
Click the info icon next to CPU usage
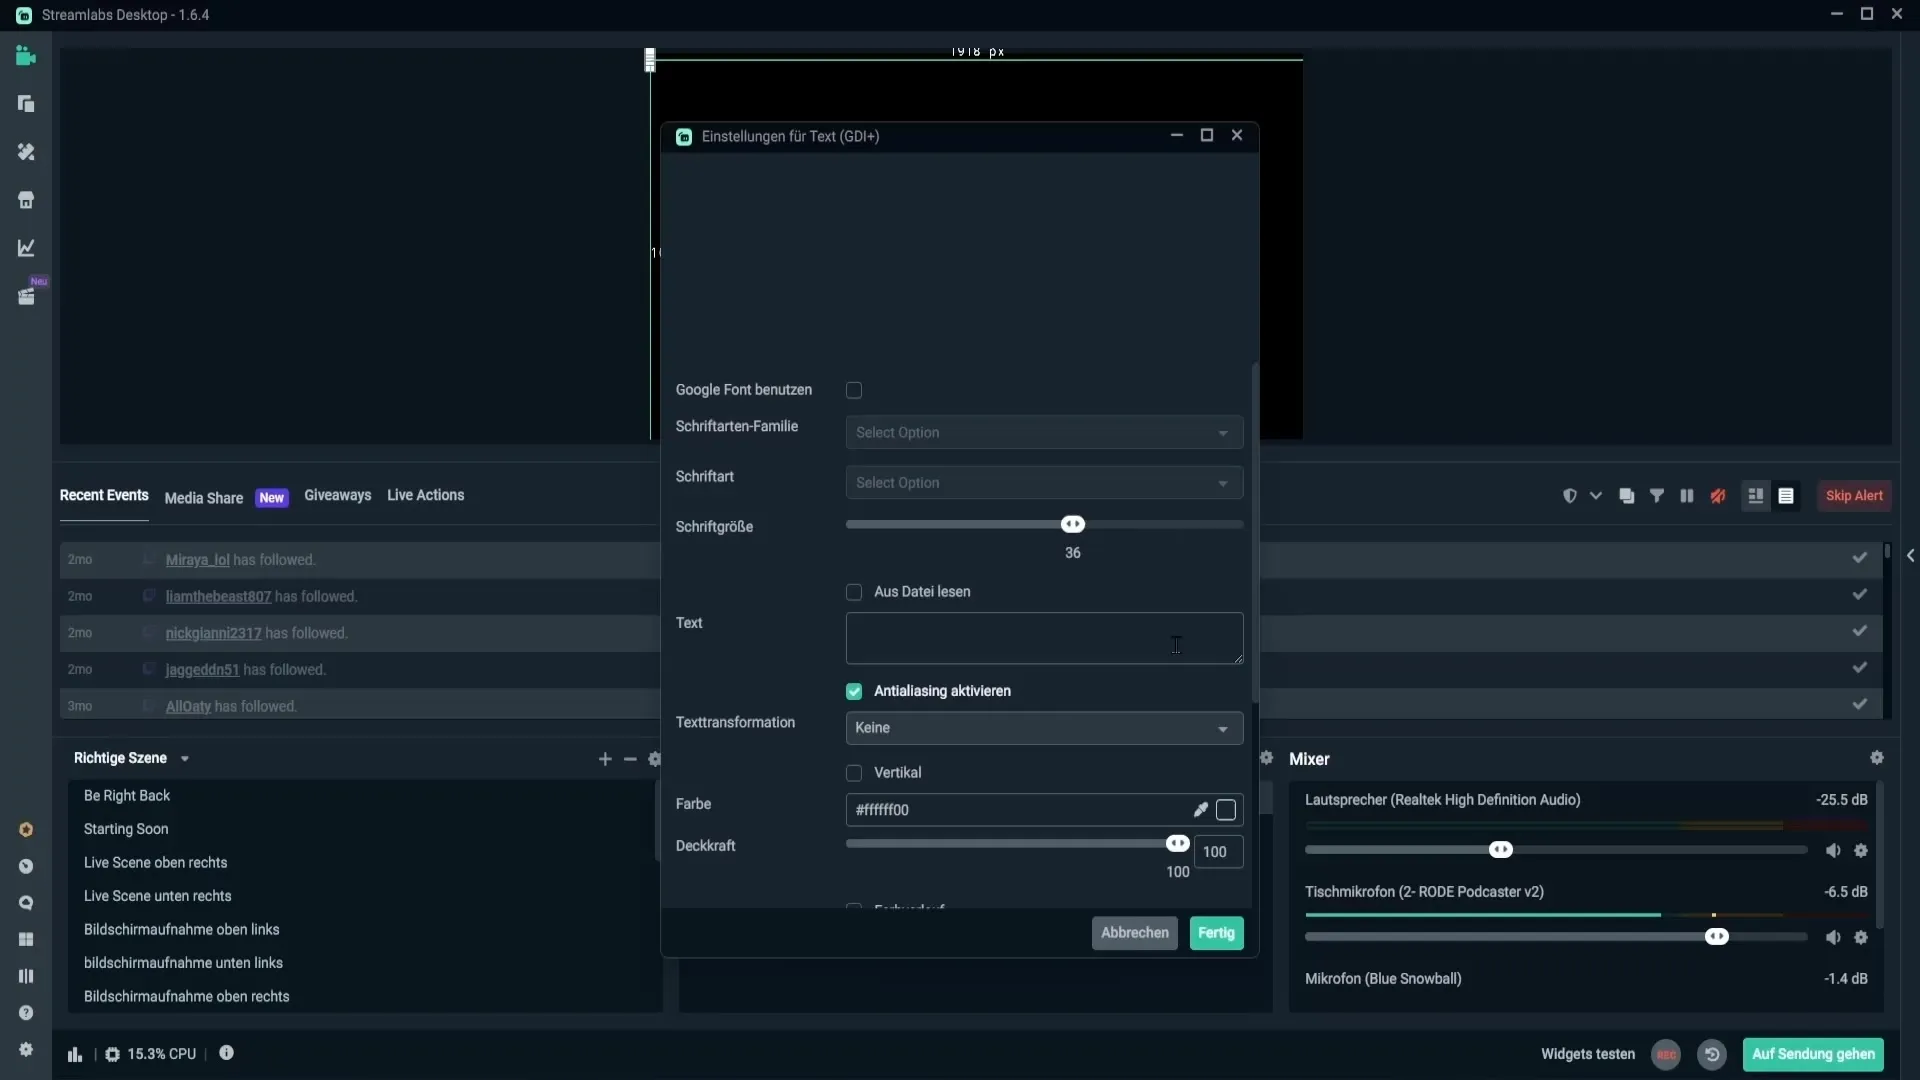(227, 1053)
